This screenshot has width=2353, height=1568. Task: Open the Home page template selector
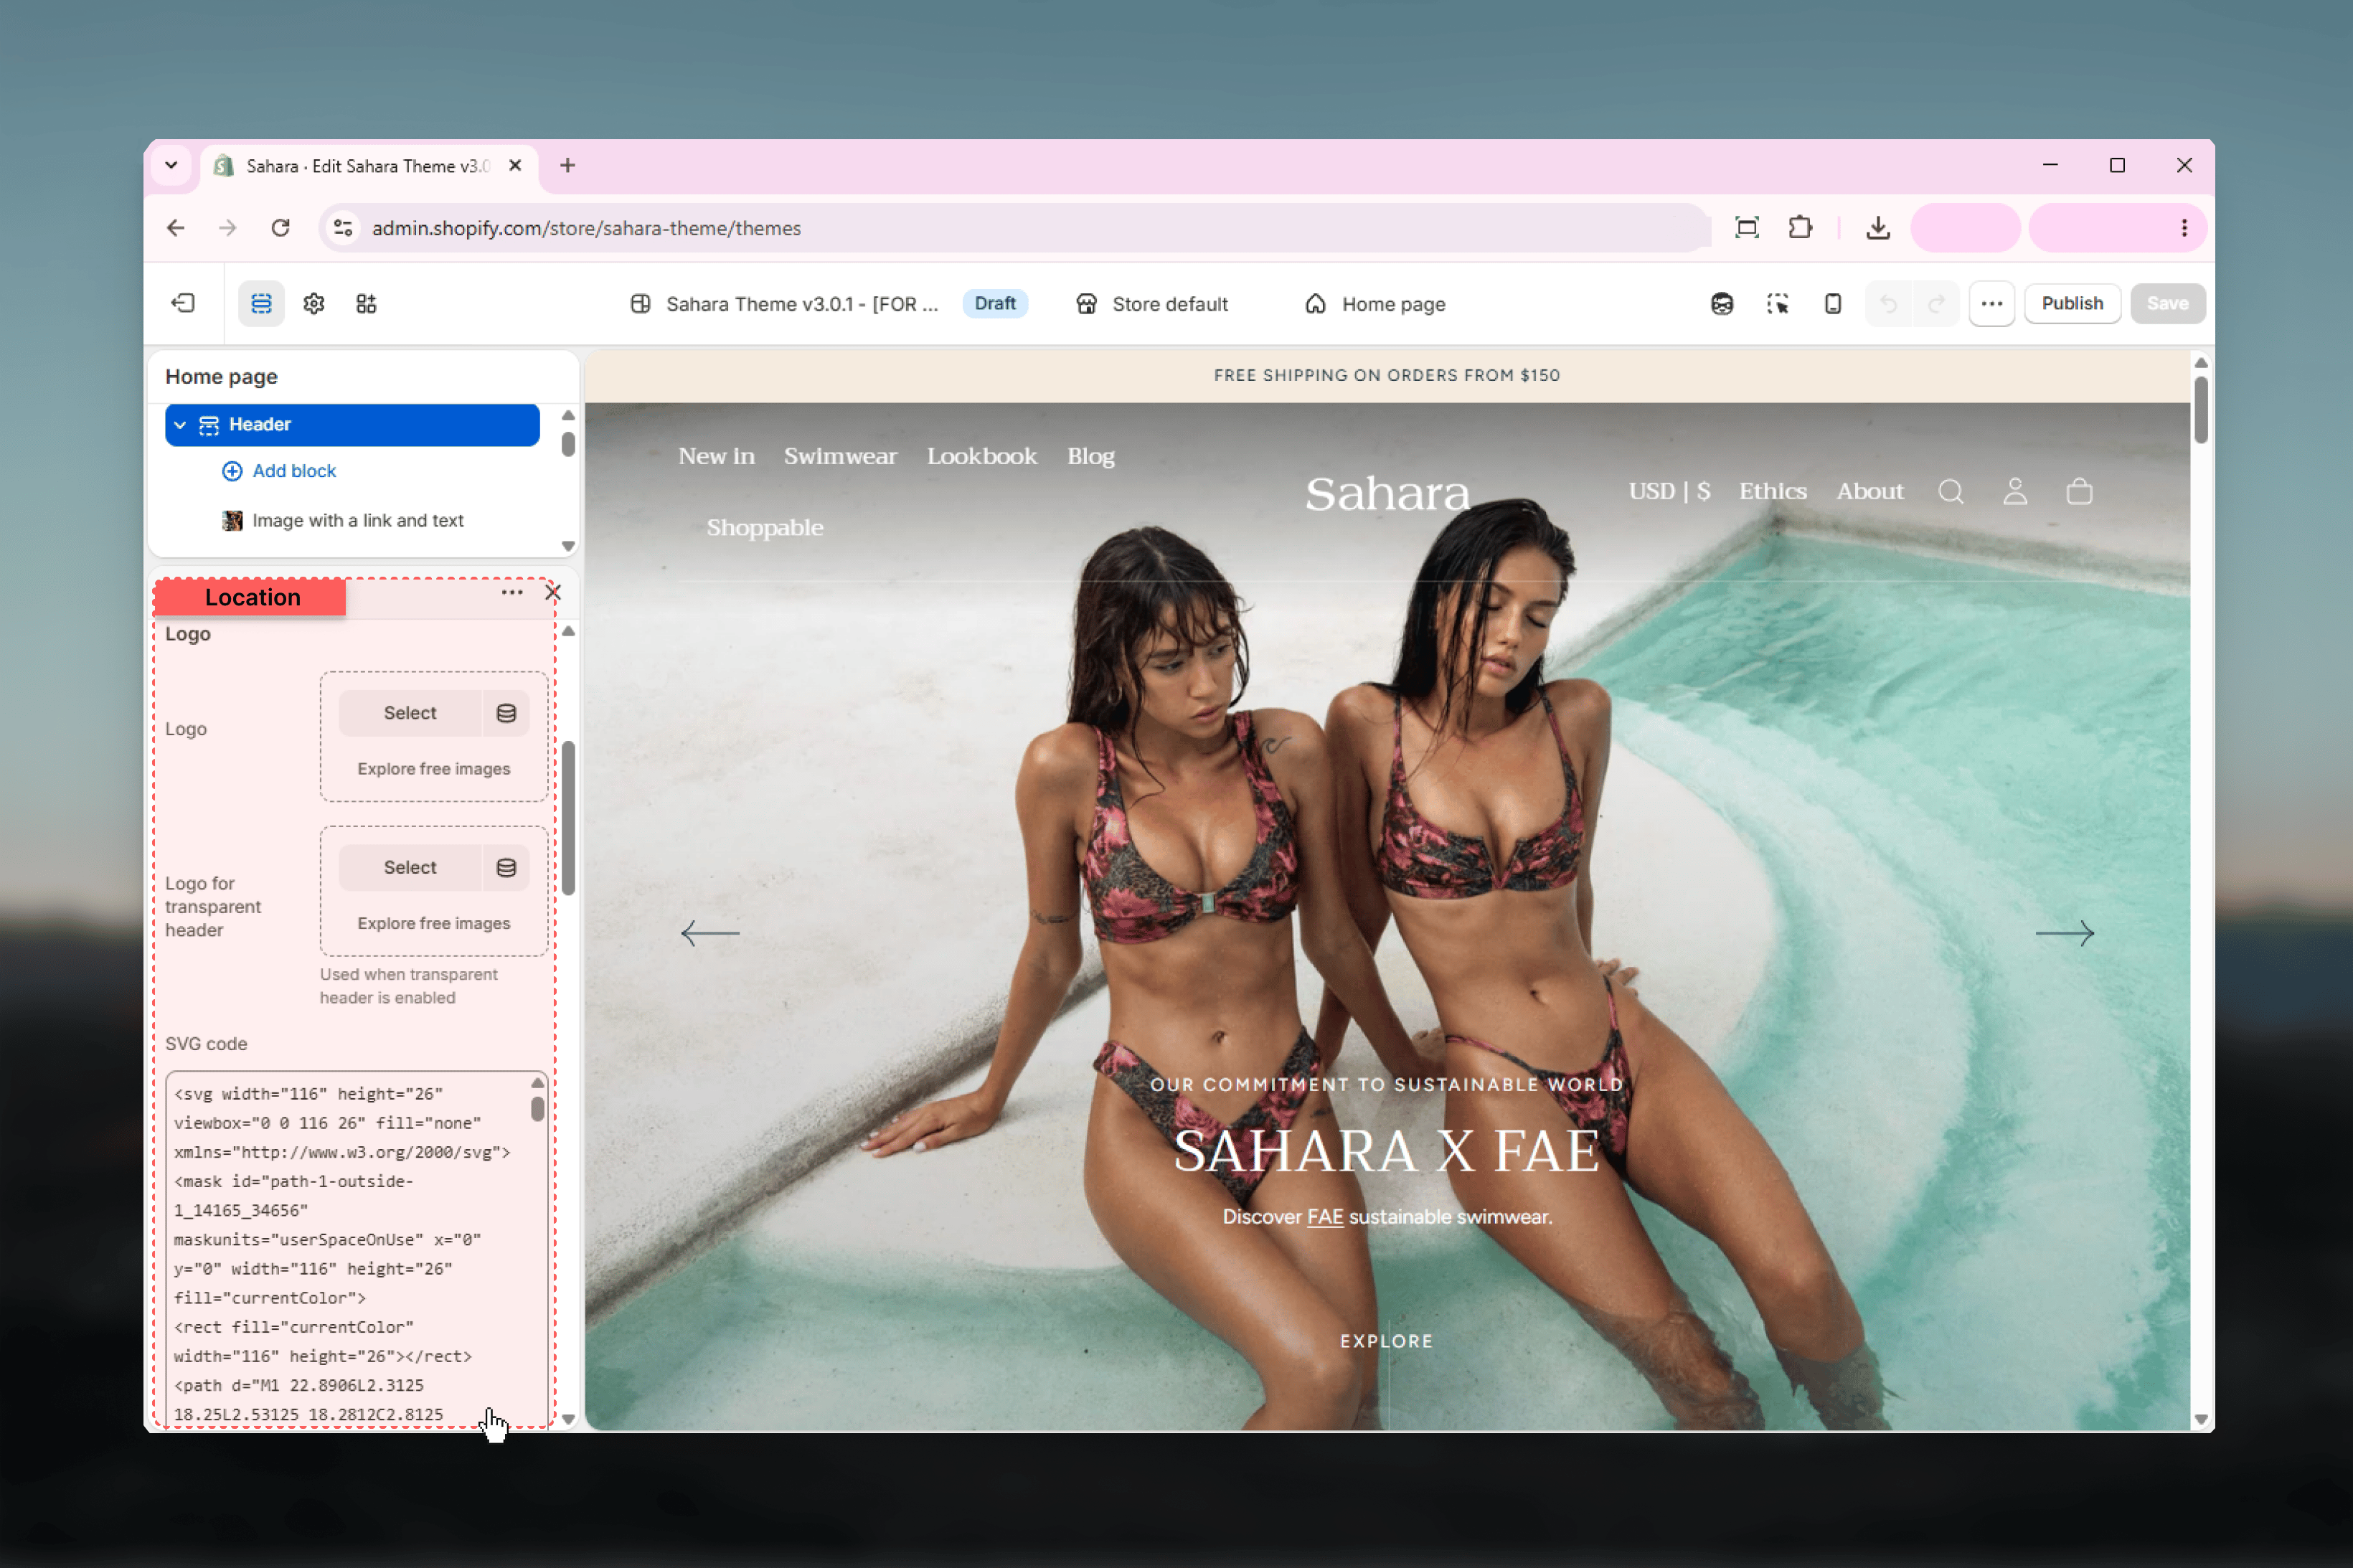click(x=1375, y=304)
